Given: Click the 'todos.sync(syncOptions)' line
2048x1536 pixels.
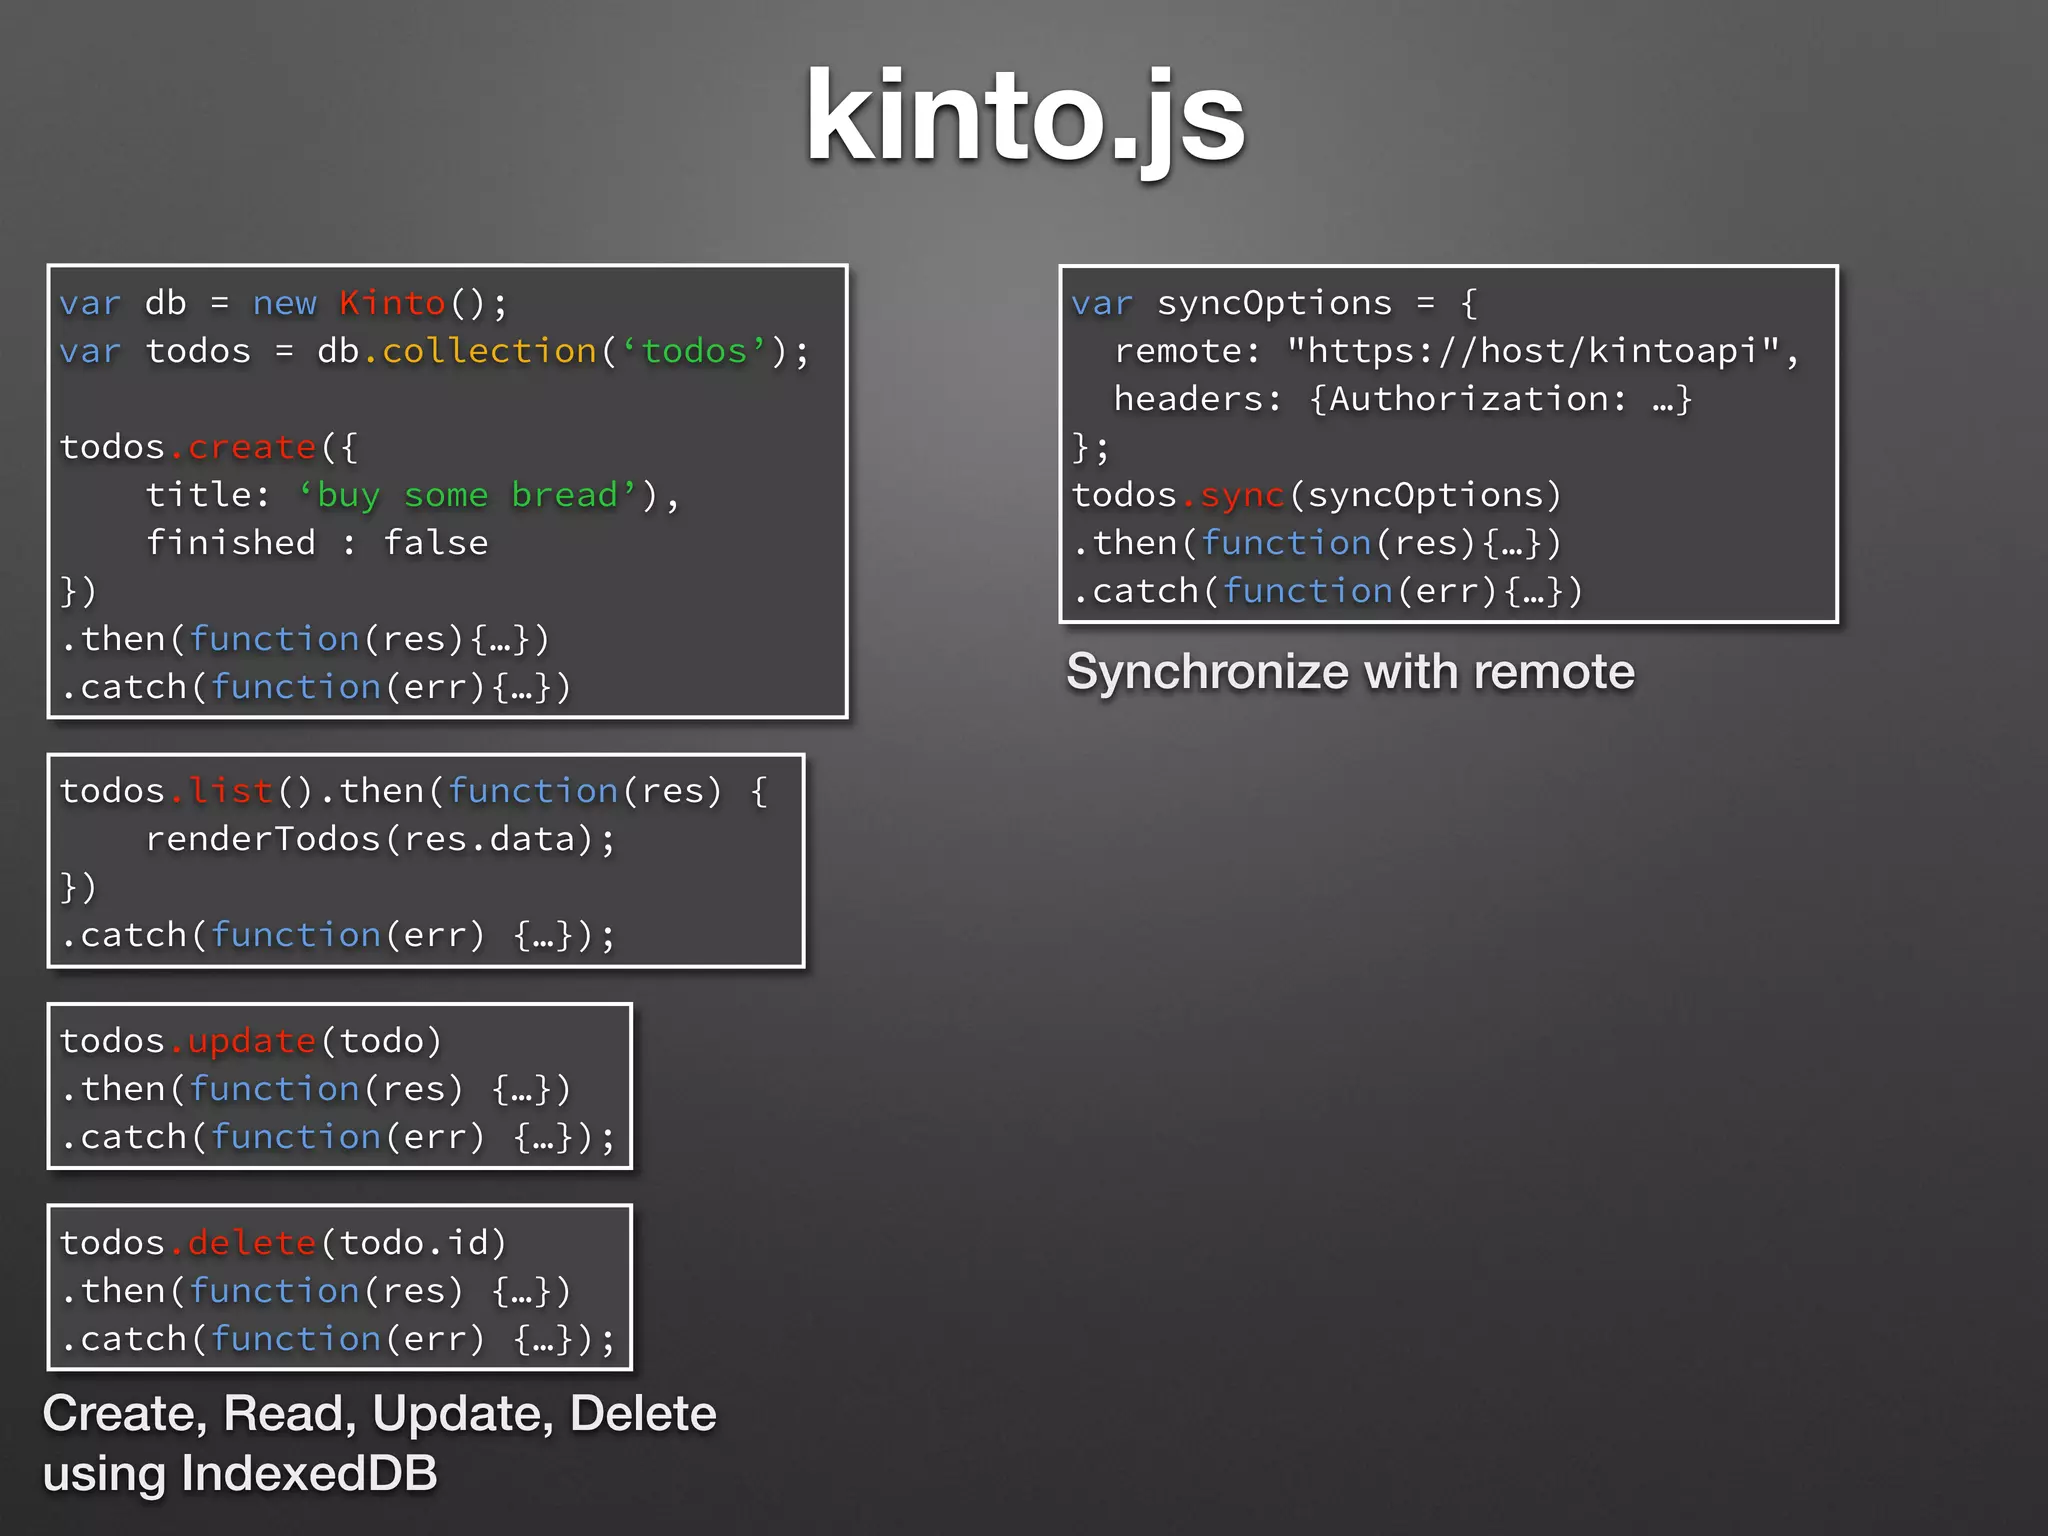Looking at the screenshot, I should [1317, 495].
